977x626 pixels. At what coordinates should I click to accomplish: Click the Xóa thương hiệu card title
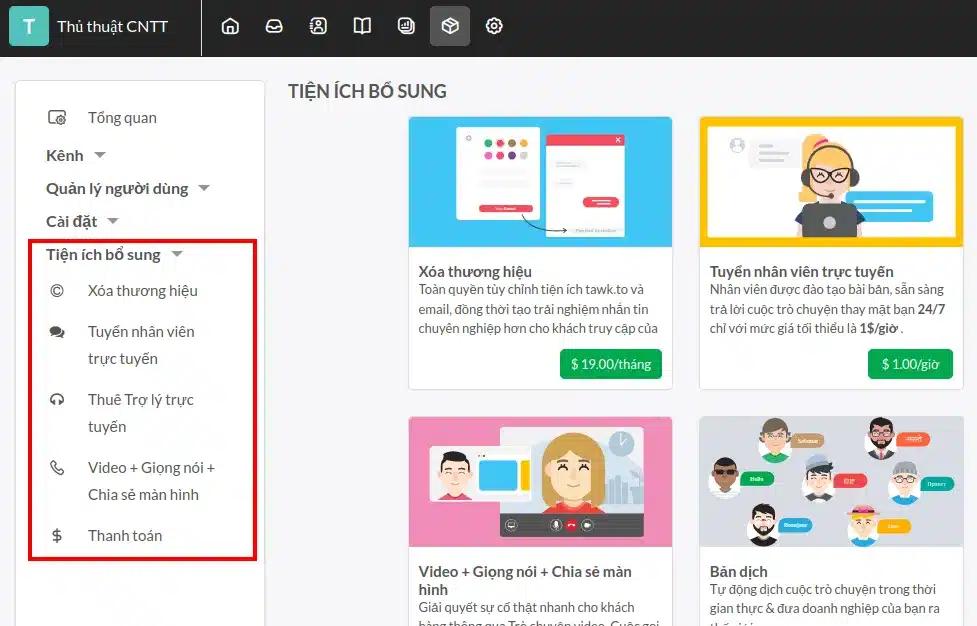475,272
